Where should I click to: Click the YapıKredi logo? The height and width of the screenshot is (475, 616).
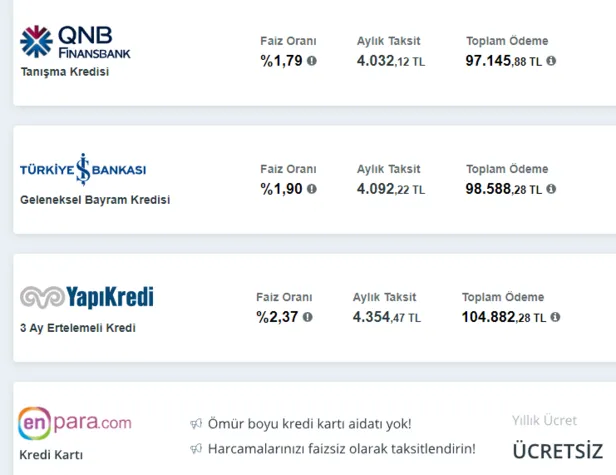(x=87, y=297)
